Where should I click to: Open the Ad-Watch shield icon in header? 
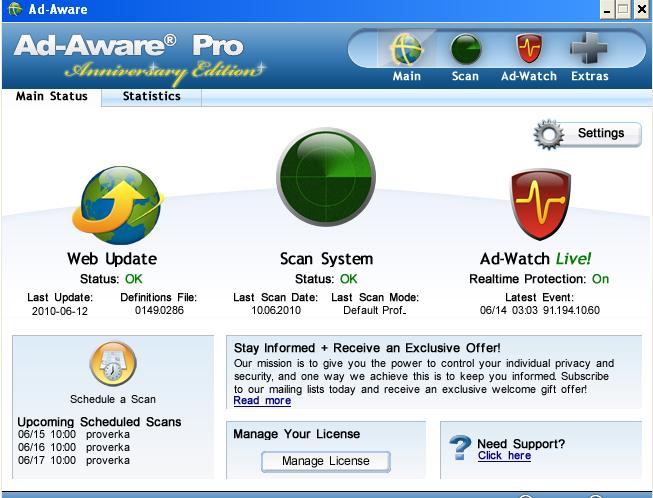pos(528,51)
